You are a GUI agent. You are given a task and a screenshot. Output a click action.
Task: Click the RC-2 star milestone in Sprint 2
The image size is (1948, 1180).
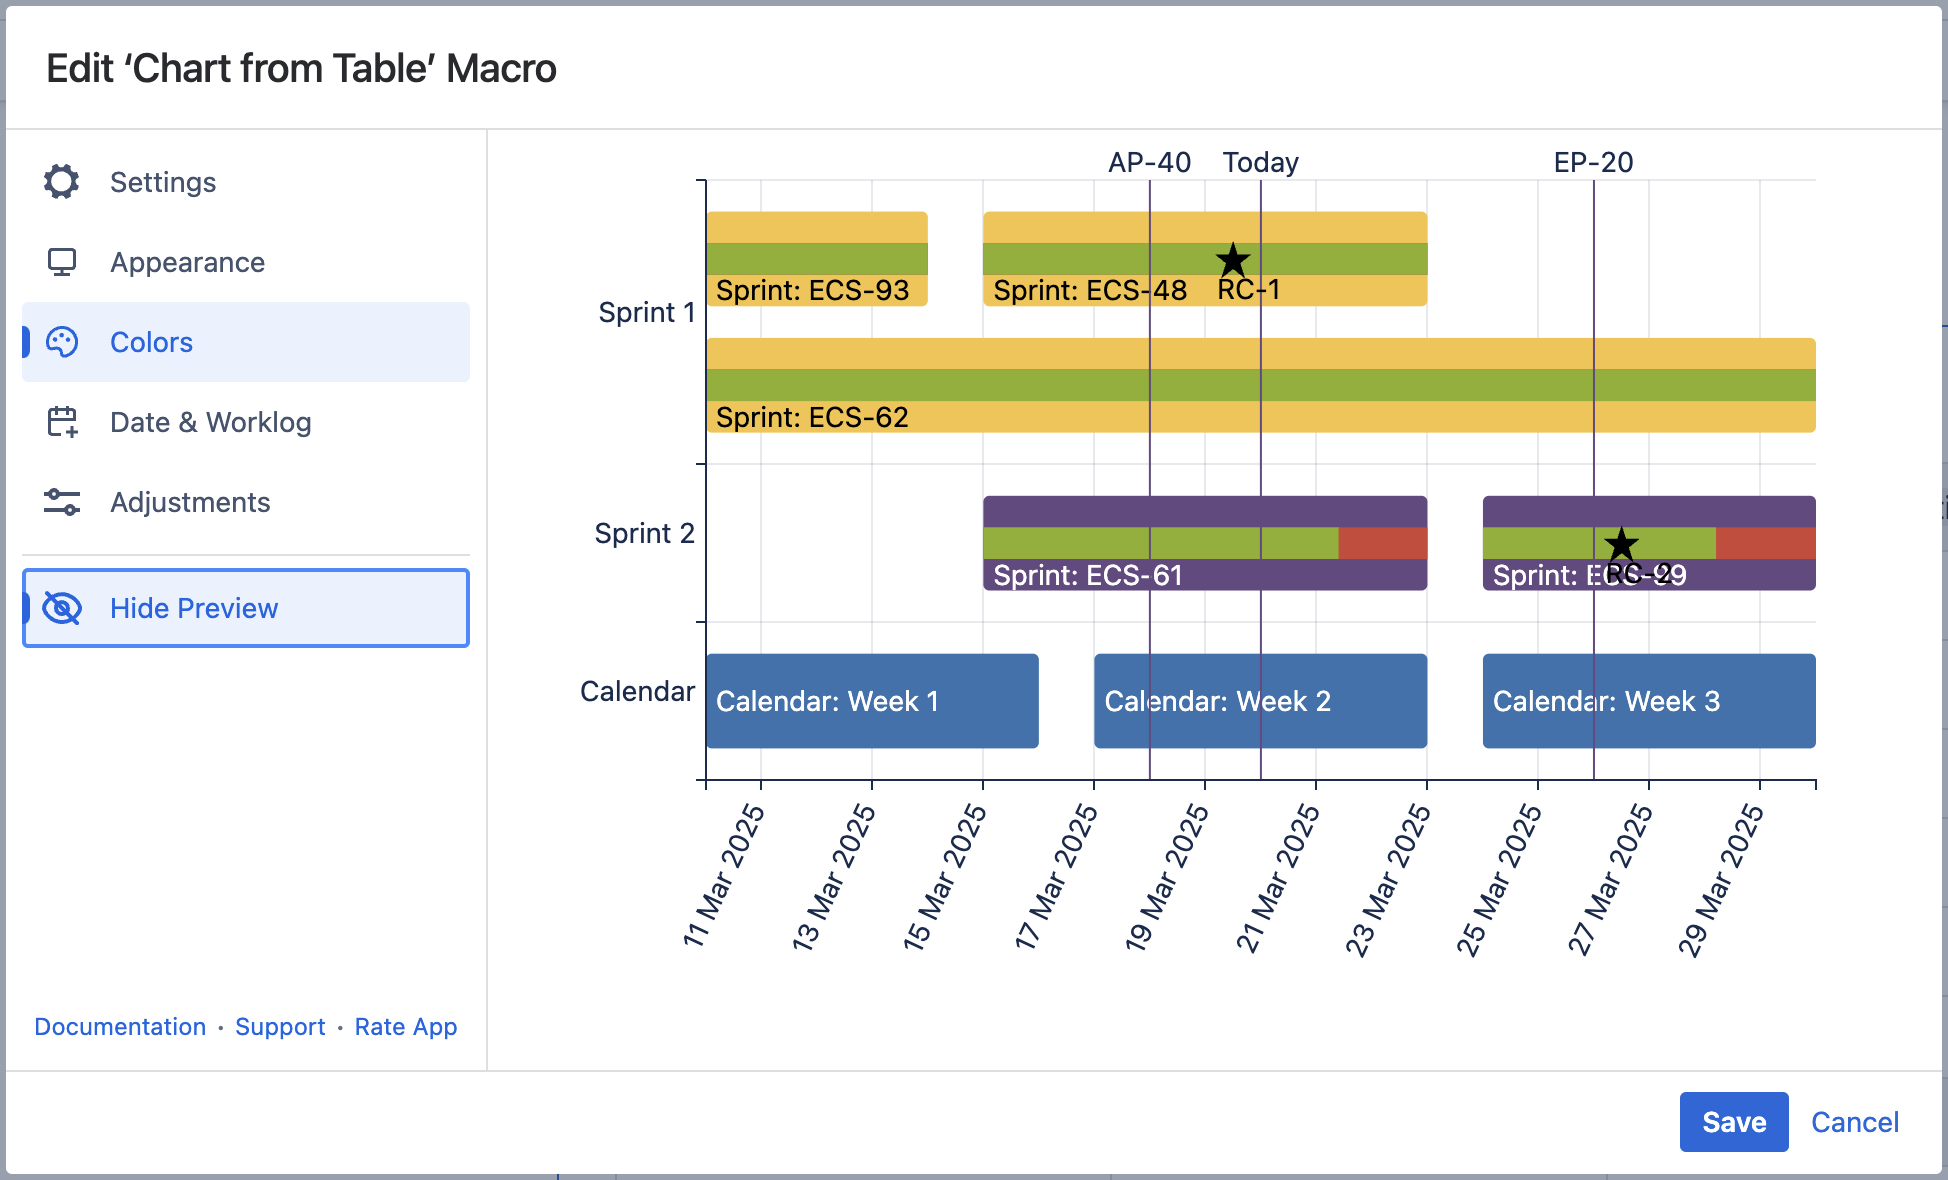(1621, 545)
